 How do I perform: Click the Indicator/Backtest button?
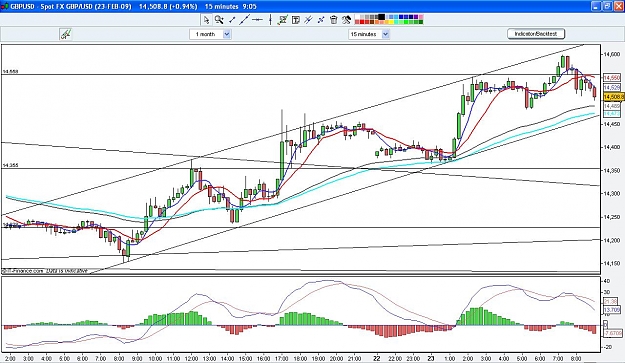[536, 34]
